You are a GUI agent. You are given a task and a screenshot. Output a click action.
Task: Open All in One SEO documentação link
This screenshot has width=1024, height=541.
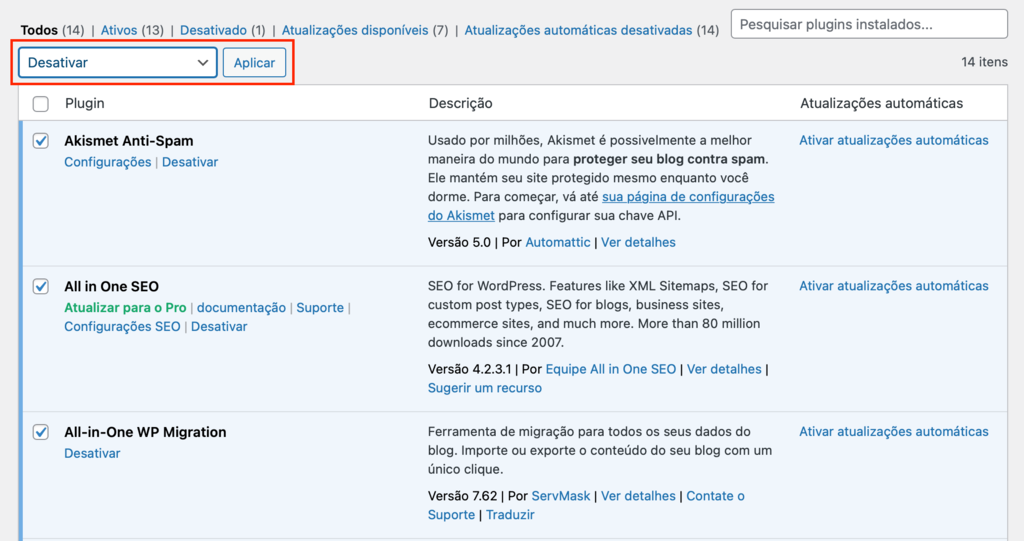(241, 308)
